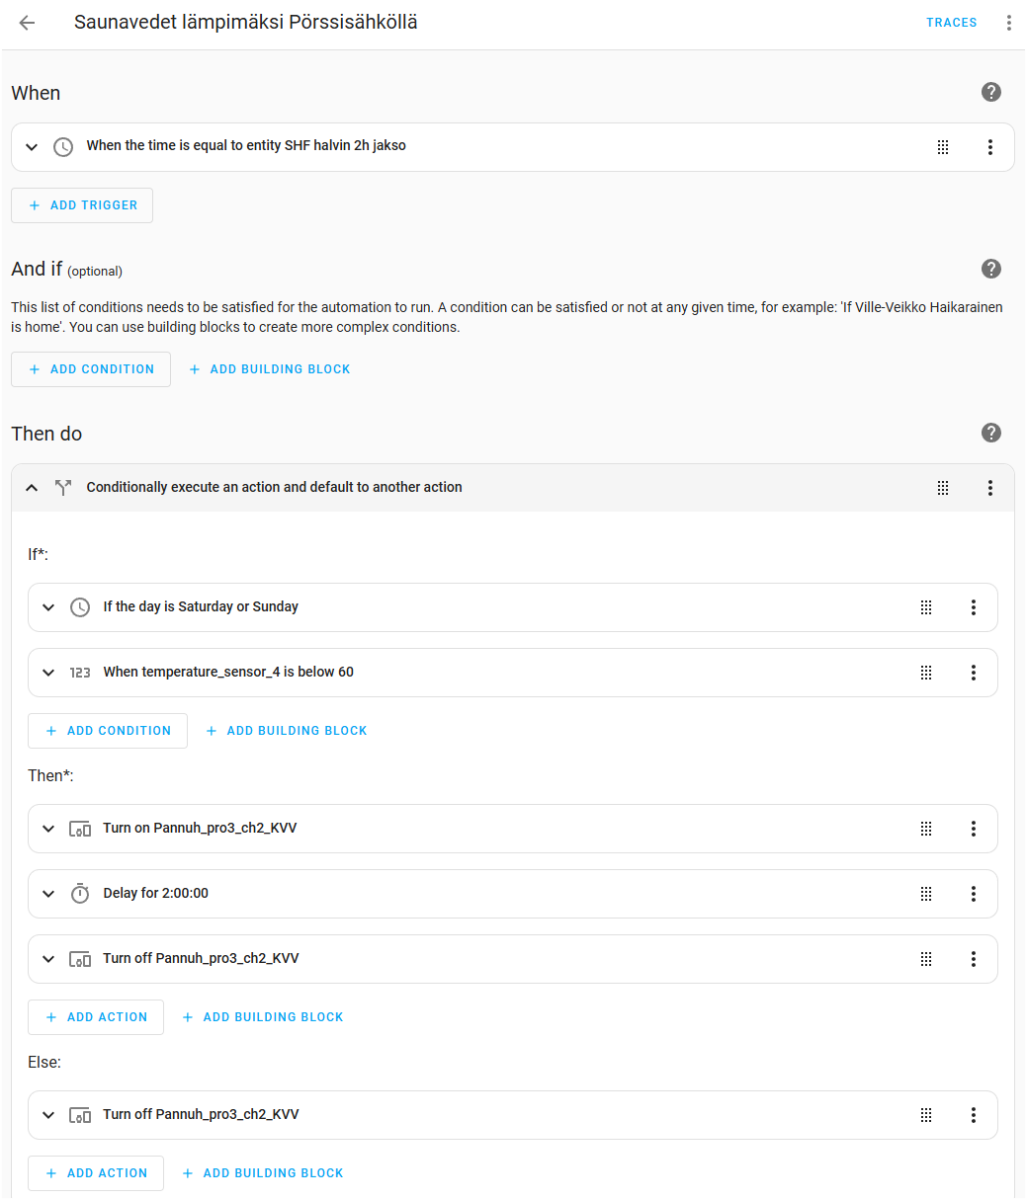
Task: Click the help icon beside And if
Action: click(x=990, y=269)
